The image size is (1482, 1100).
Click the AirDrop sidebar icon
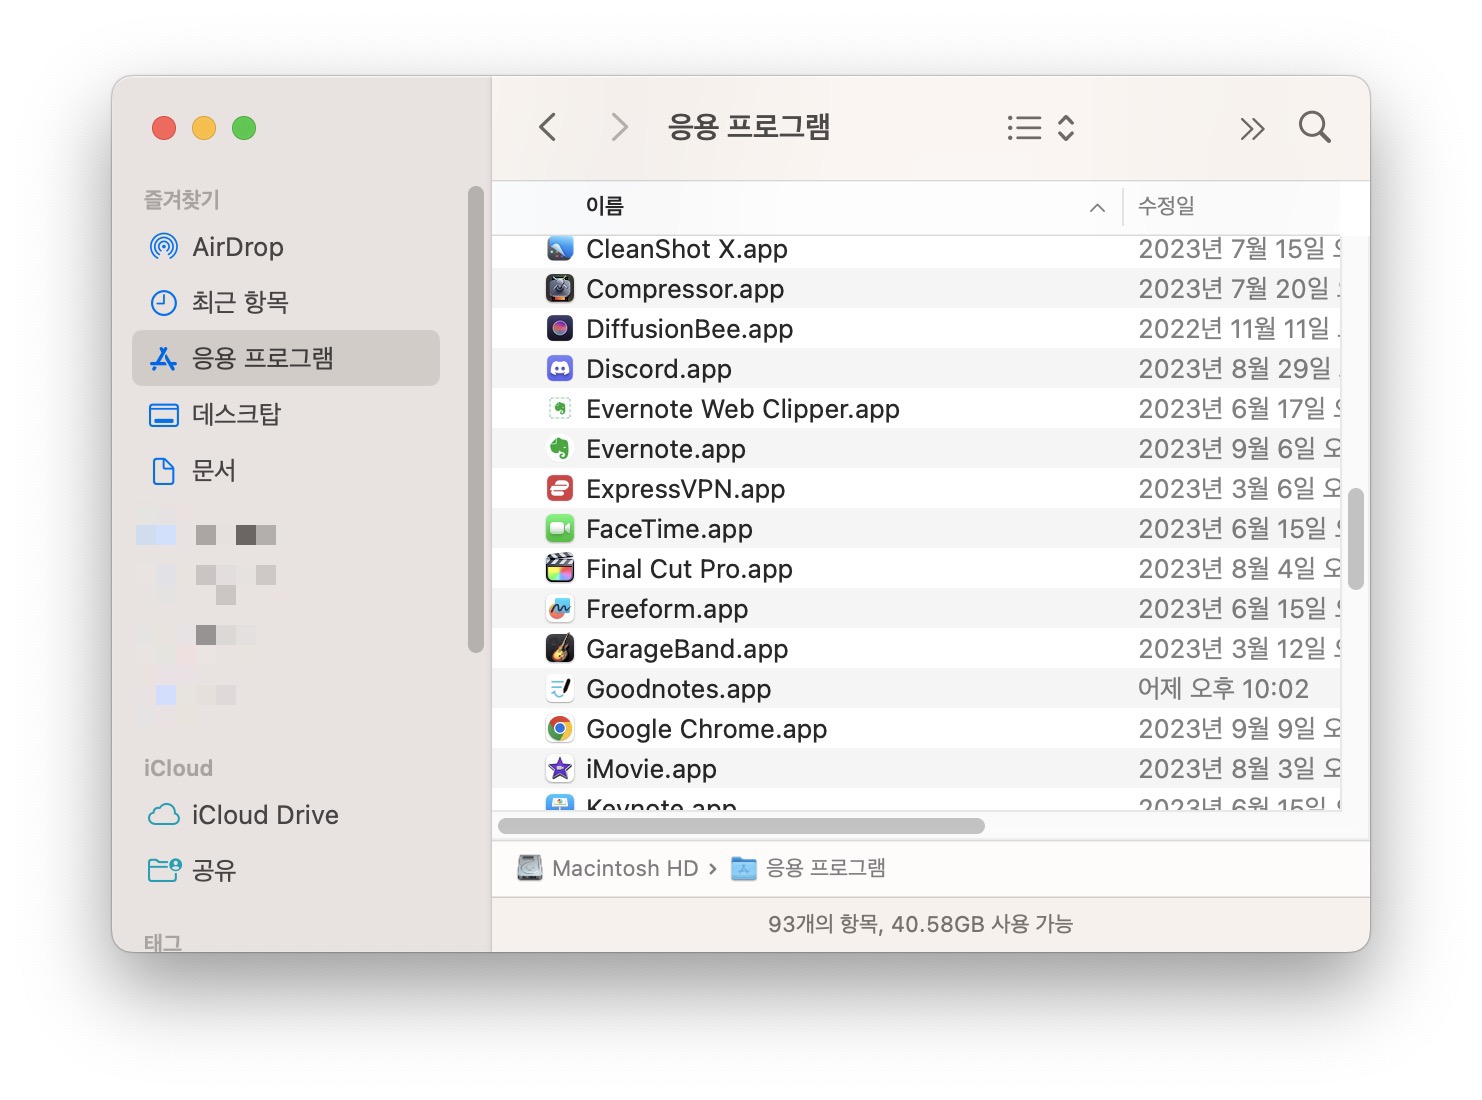(163, 247)
